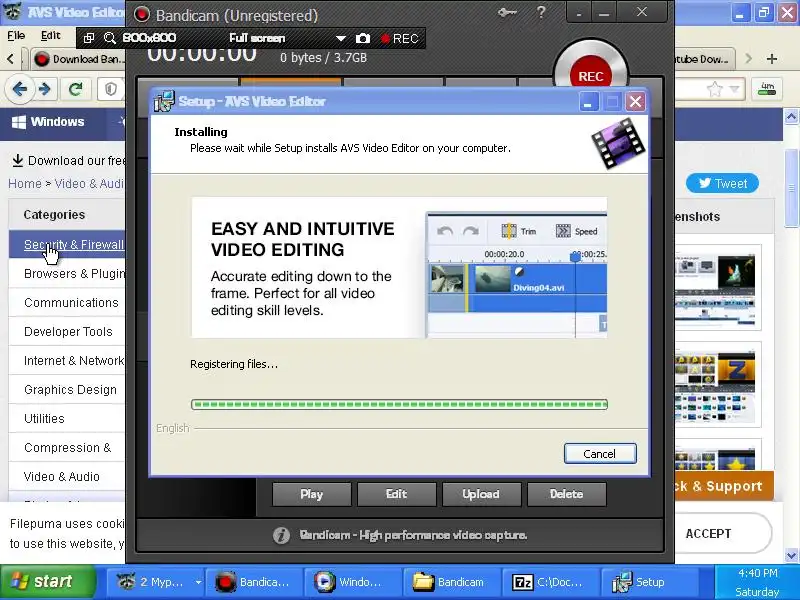
Task: Click the Bandicam info icon at bottom
Action: [281, 535]
